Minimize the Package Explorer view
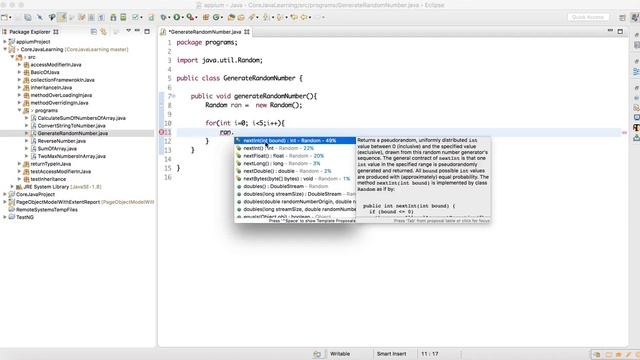The image size is (640, 360). [x=137, y=31]
